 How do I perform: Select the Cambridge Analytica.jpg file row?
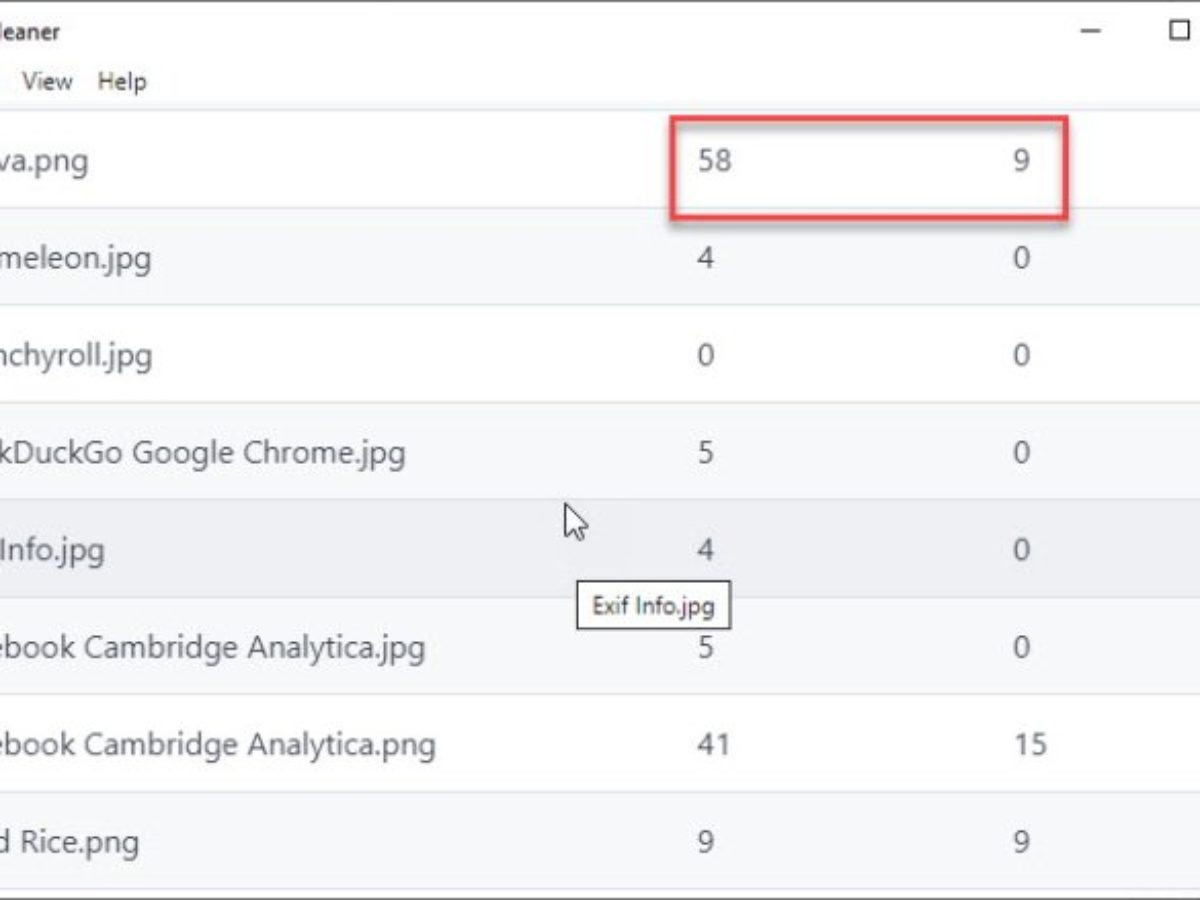[x=212, y=647]
